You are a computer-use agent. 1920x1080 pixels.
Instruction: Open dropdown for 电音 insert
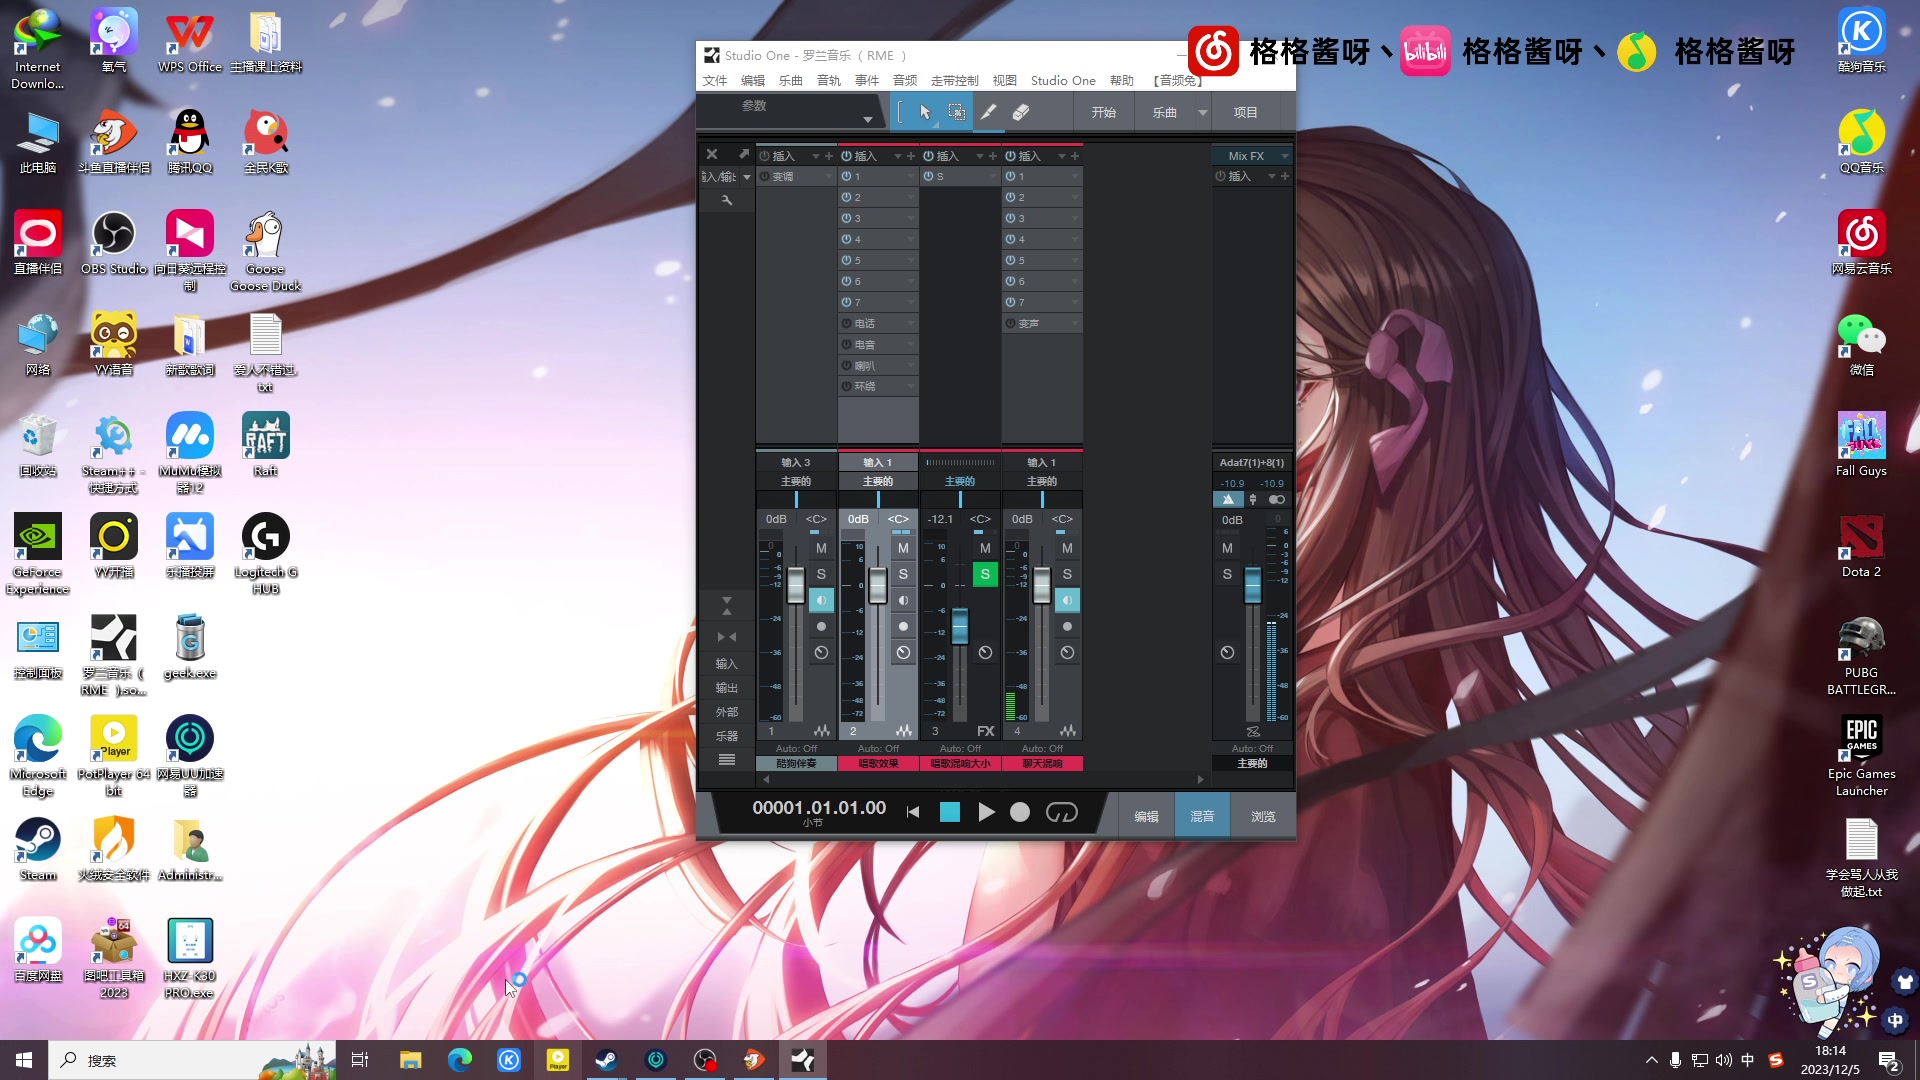coord(910,345)
